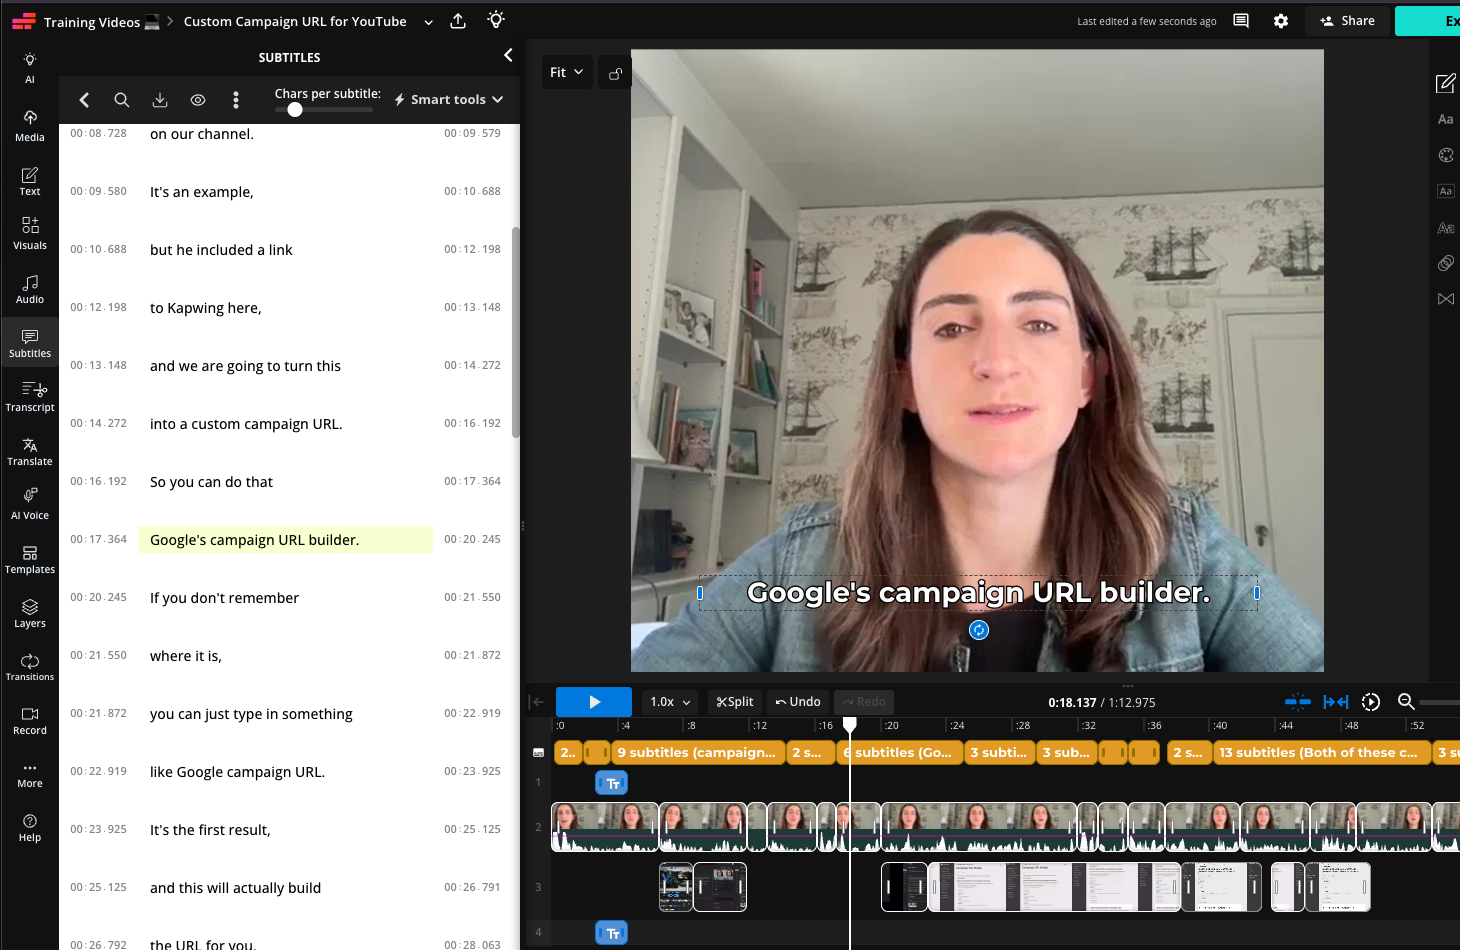Open the Text tool panel
Viewport: 1460px width, 950px height.
30,181
